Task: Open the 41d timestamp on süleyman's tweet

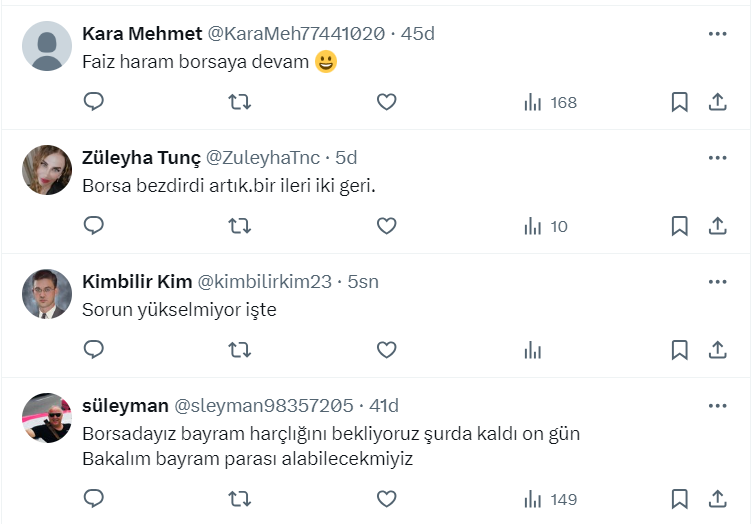Action: [x=384, y=405]
